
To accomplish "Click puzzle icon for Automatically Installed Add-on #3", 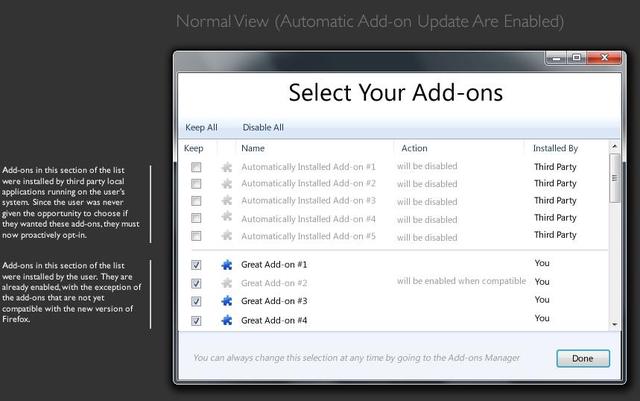I will pyautogui.click(x=227, y=201).
